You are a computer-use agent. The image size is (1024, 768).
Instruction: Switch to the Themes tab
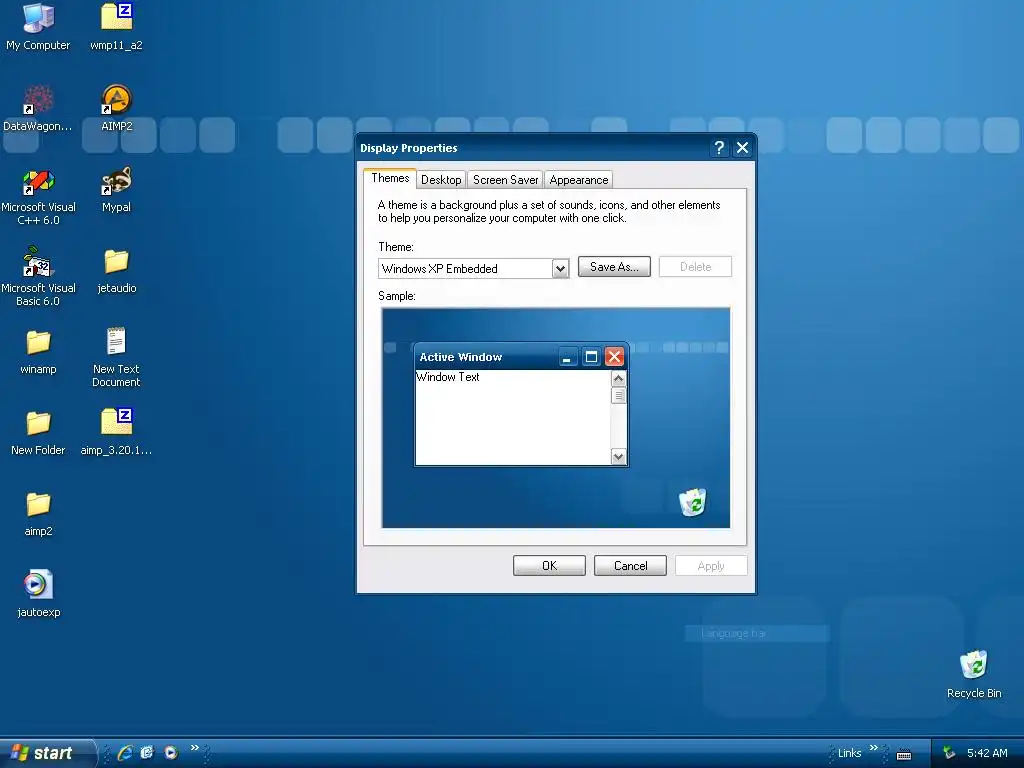(390, 178)
